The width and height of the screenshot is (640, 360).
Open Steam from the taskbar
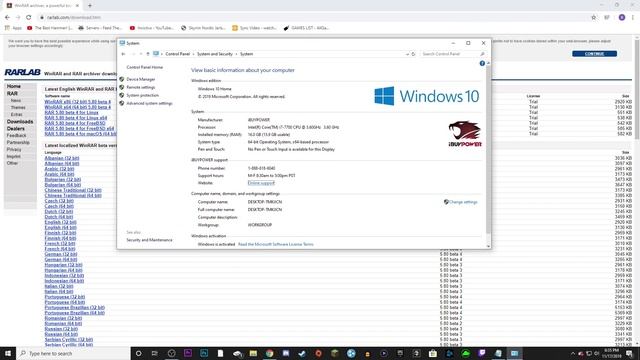click(302, 353)
